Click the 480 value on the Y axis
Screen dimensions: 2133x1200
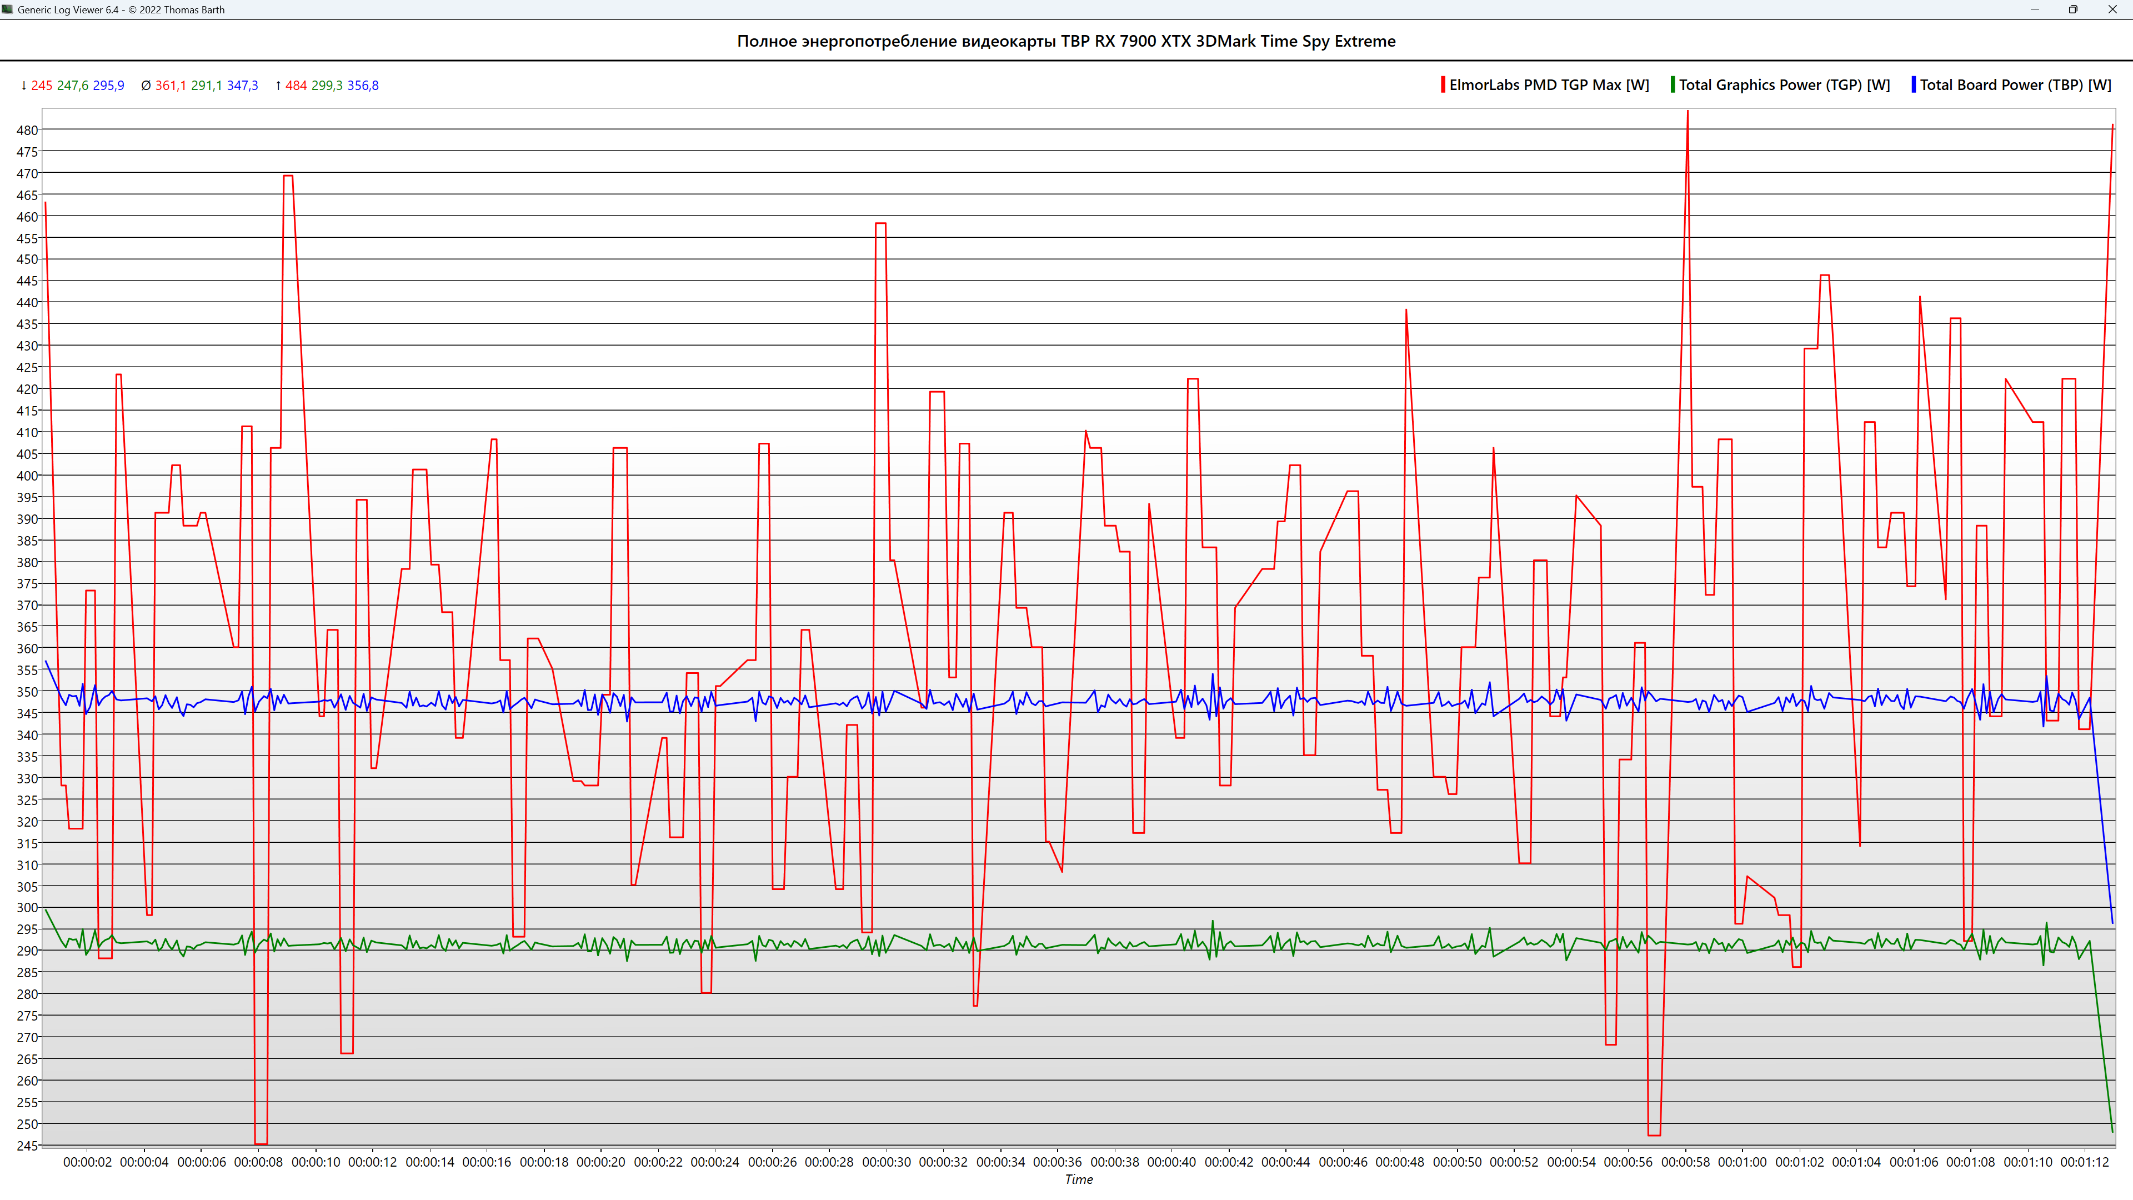27,130
